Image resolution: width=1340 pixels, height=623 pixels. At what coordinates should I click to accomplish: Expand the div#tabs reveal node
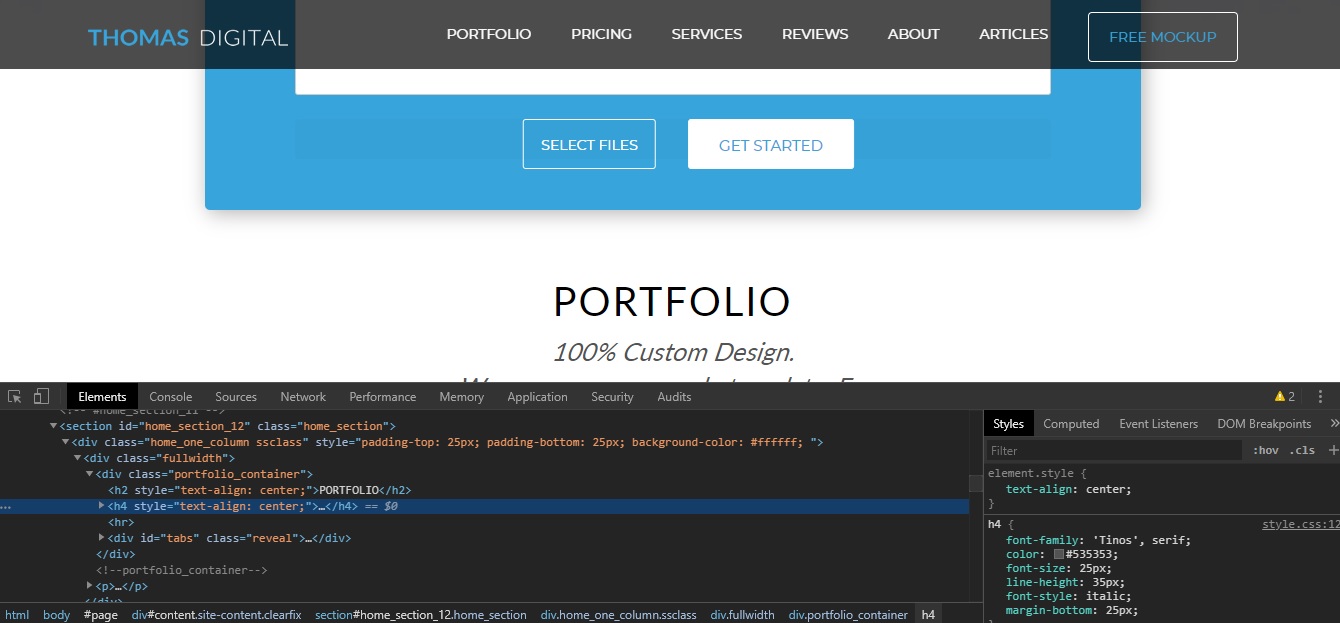click(102, 538)
